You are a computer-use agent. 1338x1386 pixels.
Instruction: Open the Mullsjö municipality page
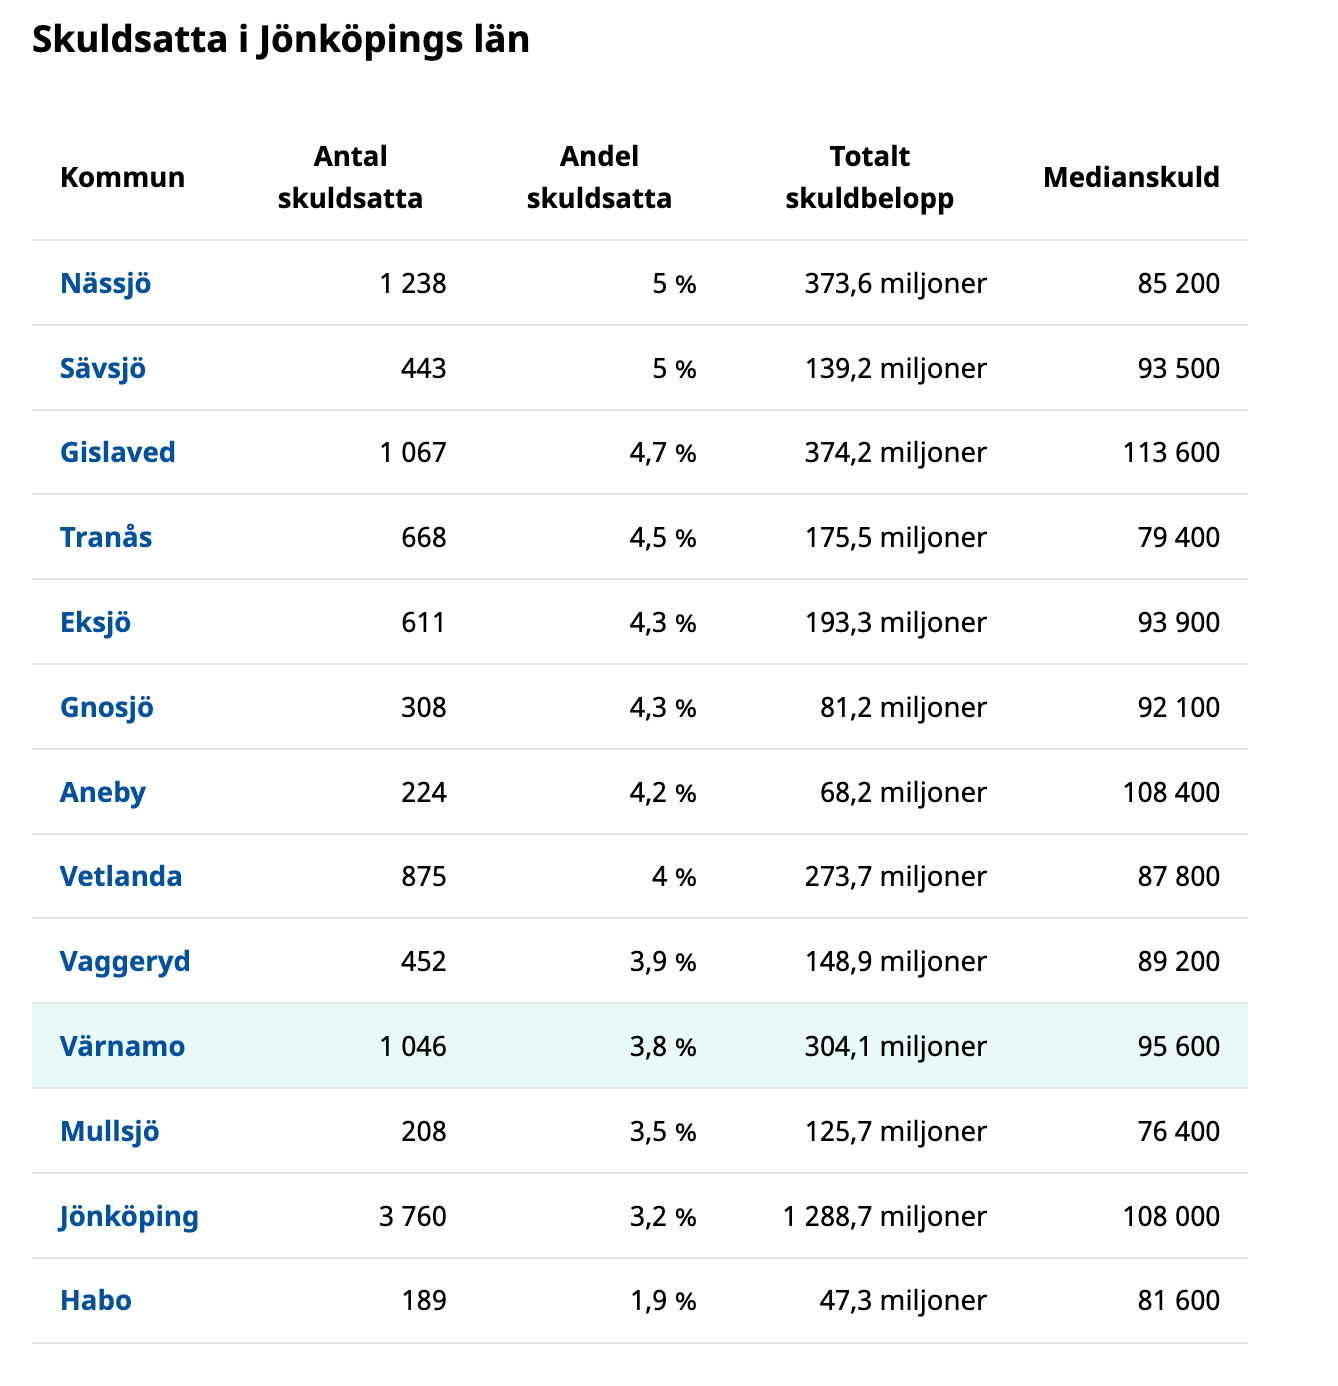pyautogui.click(x=110, y=1132)
